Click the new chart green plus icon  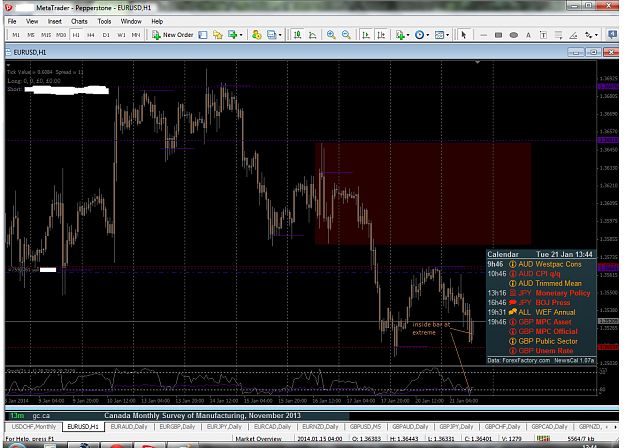pyautogui.click(x=232, y=35)
